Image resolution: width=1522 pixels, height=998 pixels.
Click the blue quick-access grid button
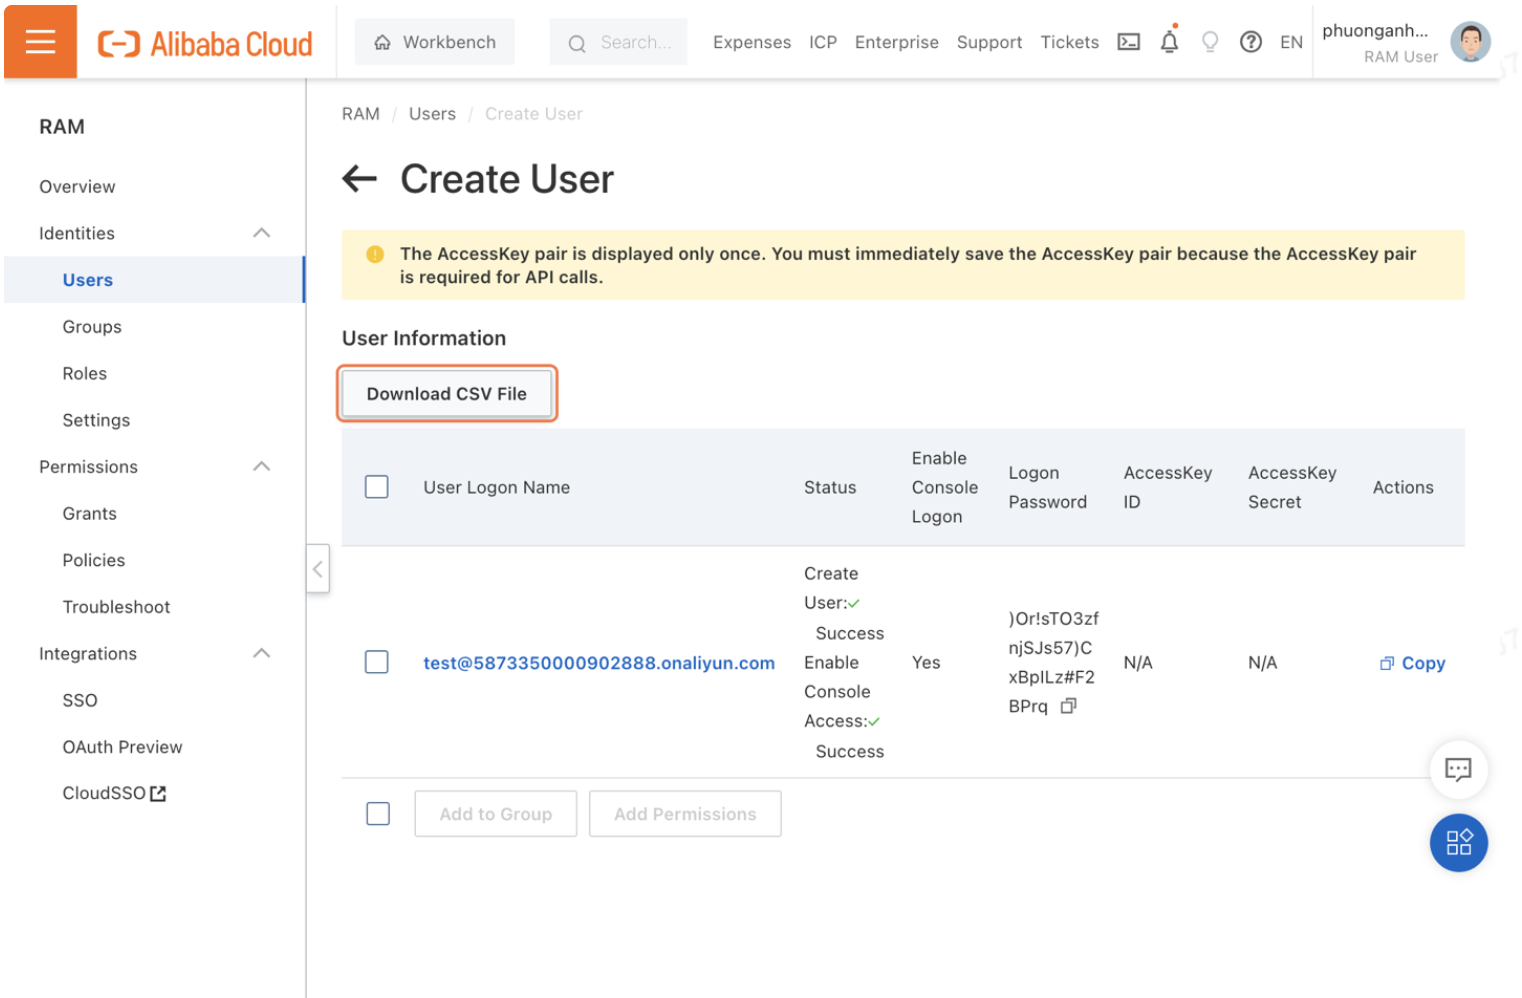[x=1458, y=842]
